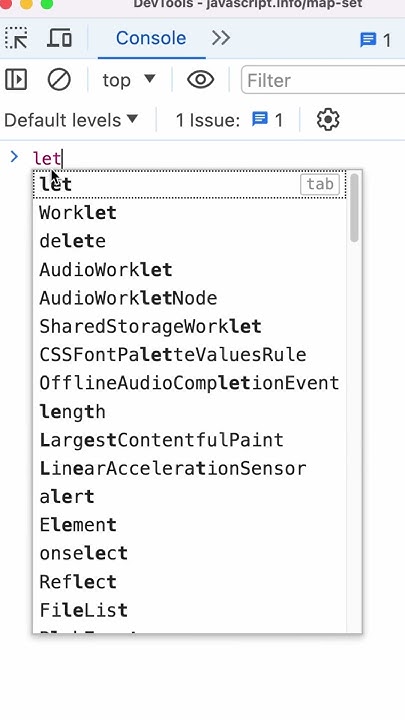
Task: Click the '1 Issue:' link
Action: 208,120
